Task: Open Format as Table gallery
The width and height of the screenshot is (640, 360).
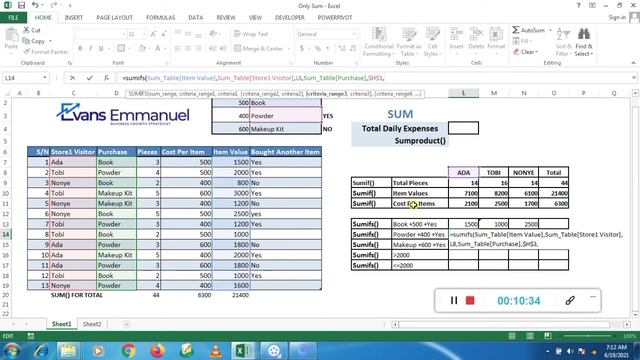Action: (409, 42)
